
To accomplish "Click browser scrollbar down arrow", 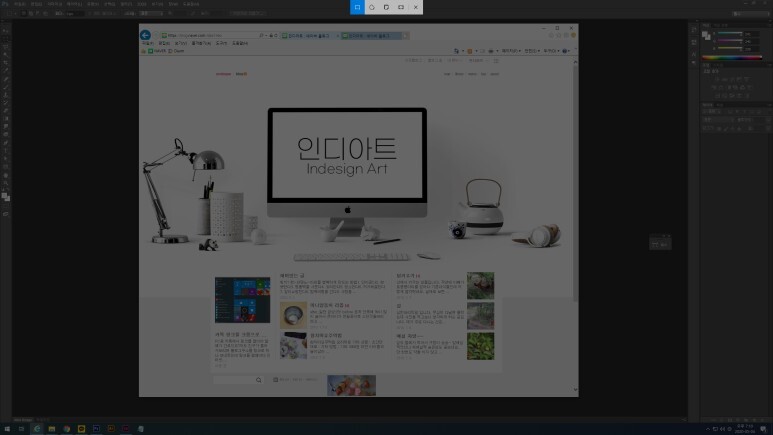I will [575, 390].
